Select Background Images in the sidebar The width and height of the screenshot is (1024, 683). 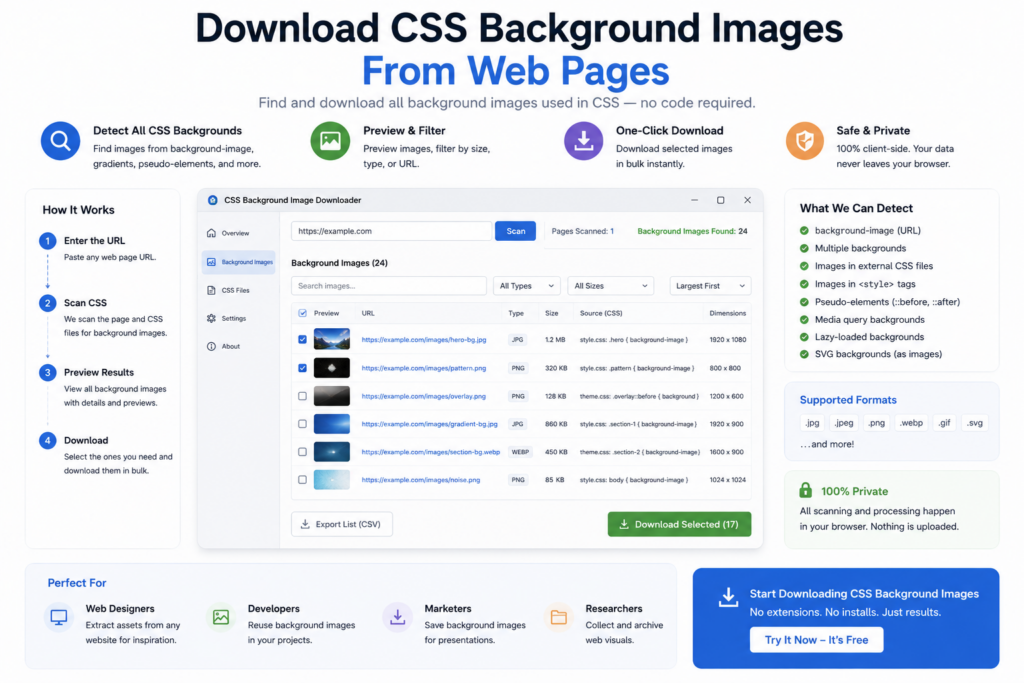click(238, 262)
